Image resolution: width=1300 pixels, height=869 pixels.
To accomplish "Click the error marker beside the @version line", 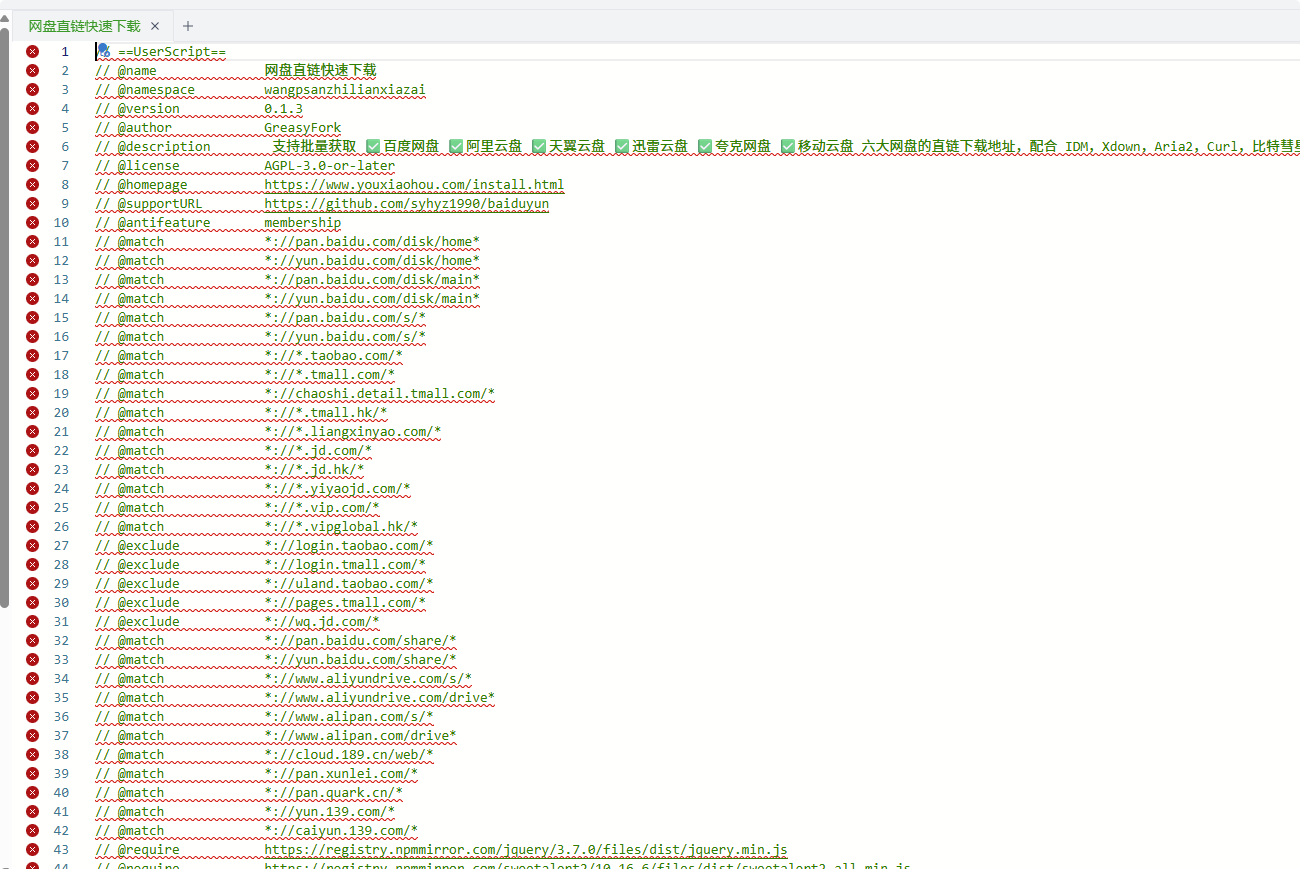I will pyautogui.click(x=32, y=109).
